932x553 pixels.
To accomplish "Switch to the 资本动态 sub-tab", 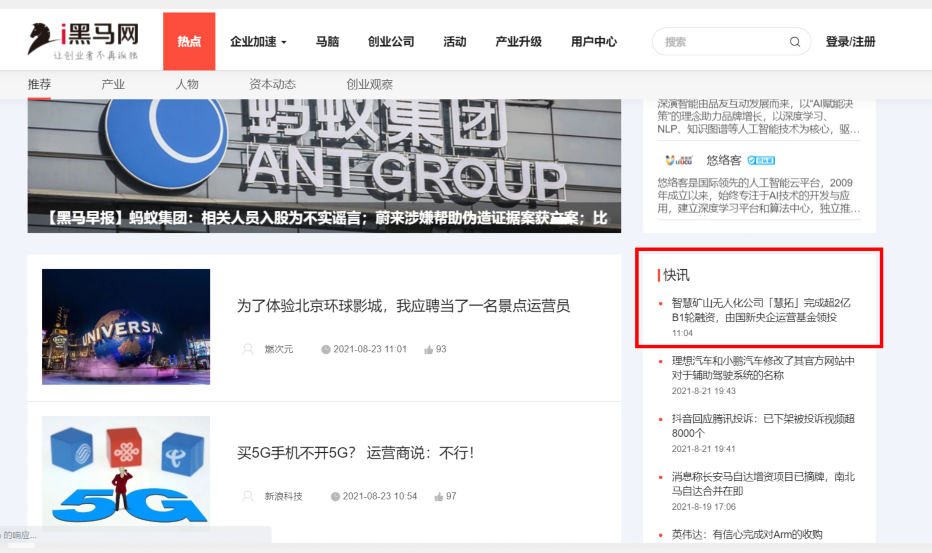I will point(272,84).
